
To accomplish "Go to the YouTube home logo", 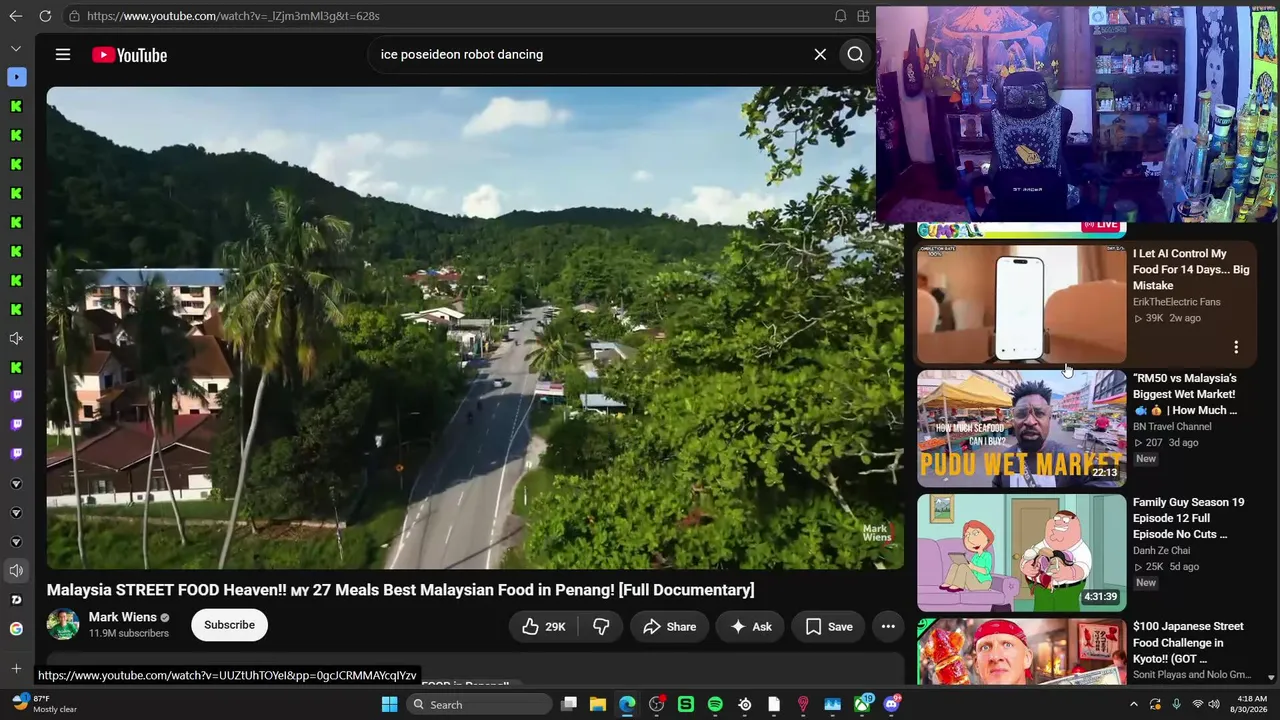I will point(129,55).
